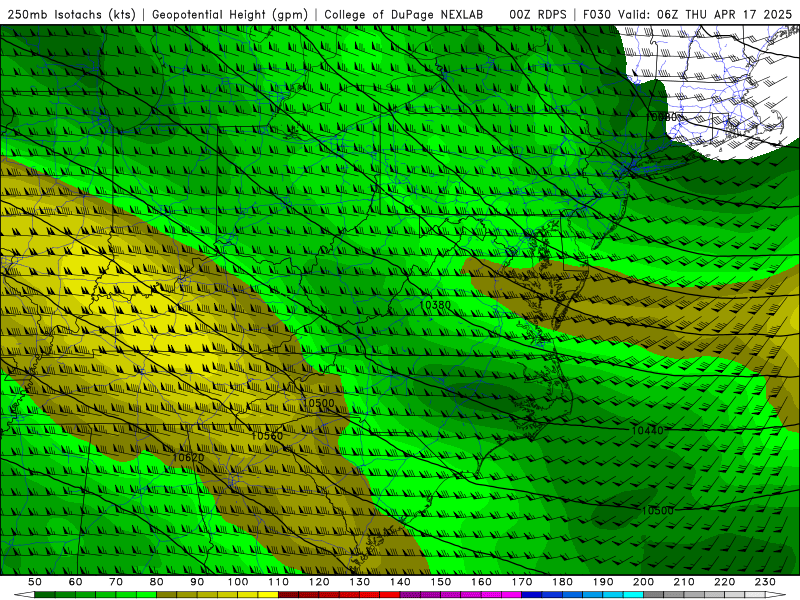Image resolution: width=800 pixels, height=600 pixels.
Task: Click the 80 value on the color scale
Action: (x=157, y=582)
